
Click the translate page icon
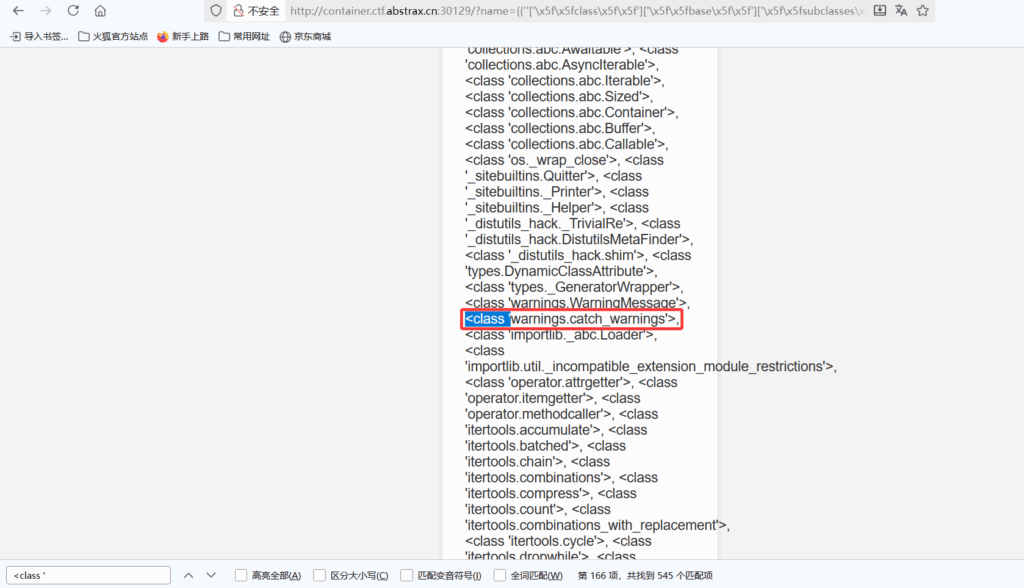[901, 11]
